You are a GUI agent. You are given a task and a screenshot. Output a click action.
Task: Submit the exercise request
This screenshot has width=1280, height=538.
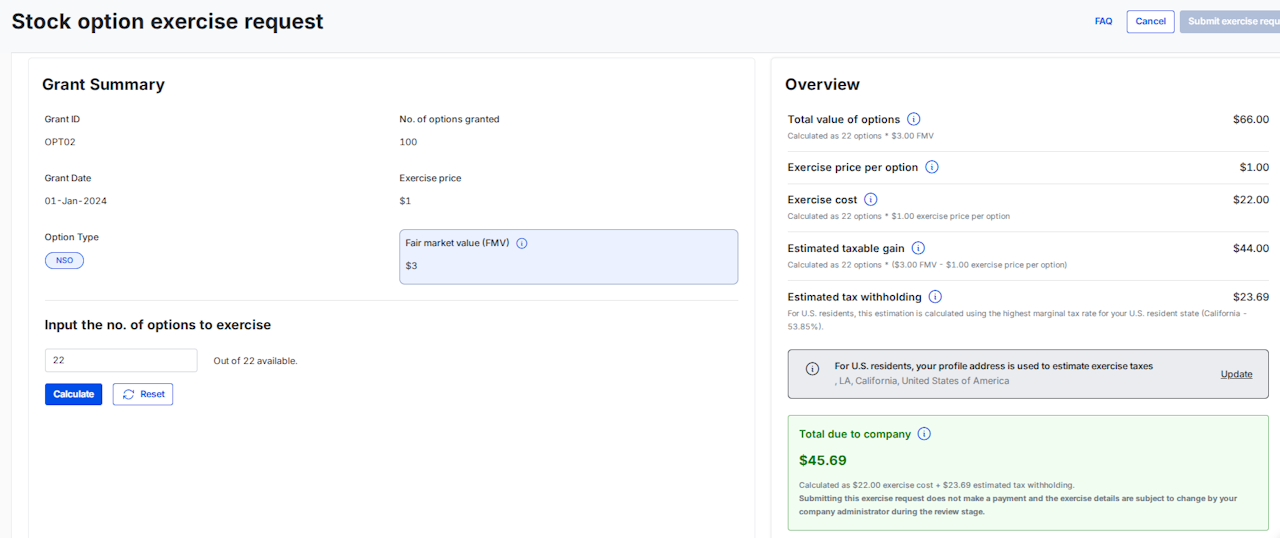coord(1230,21)
